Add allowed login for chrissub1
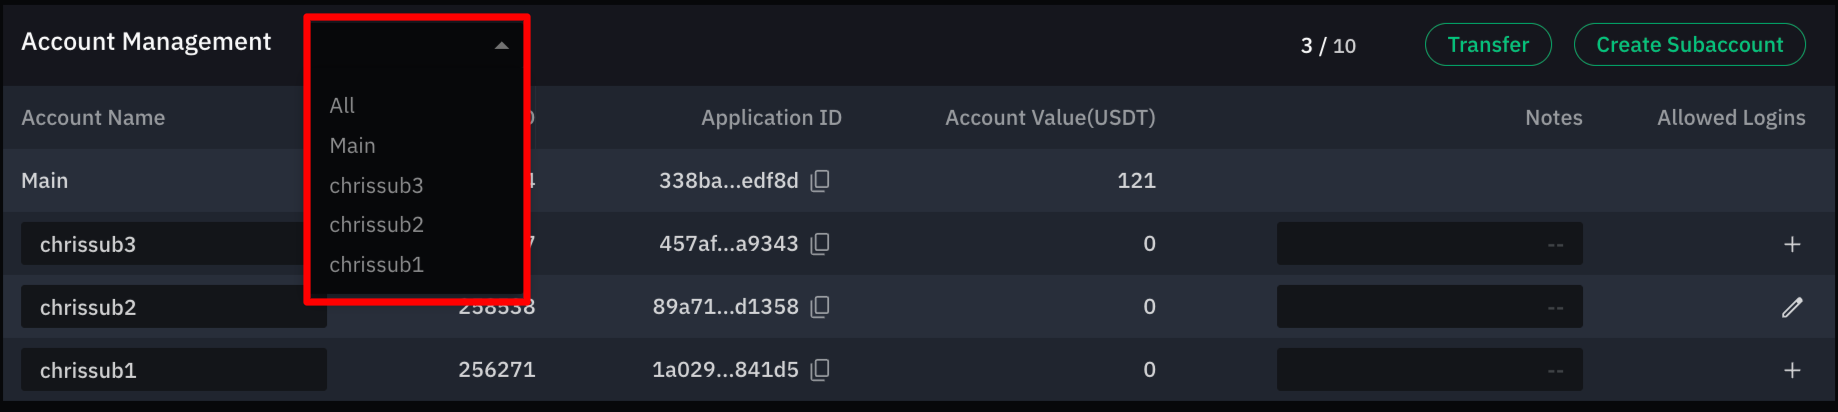The height and width of the screenshot is (412, 1838). pos(1792,370)
